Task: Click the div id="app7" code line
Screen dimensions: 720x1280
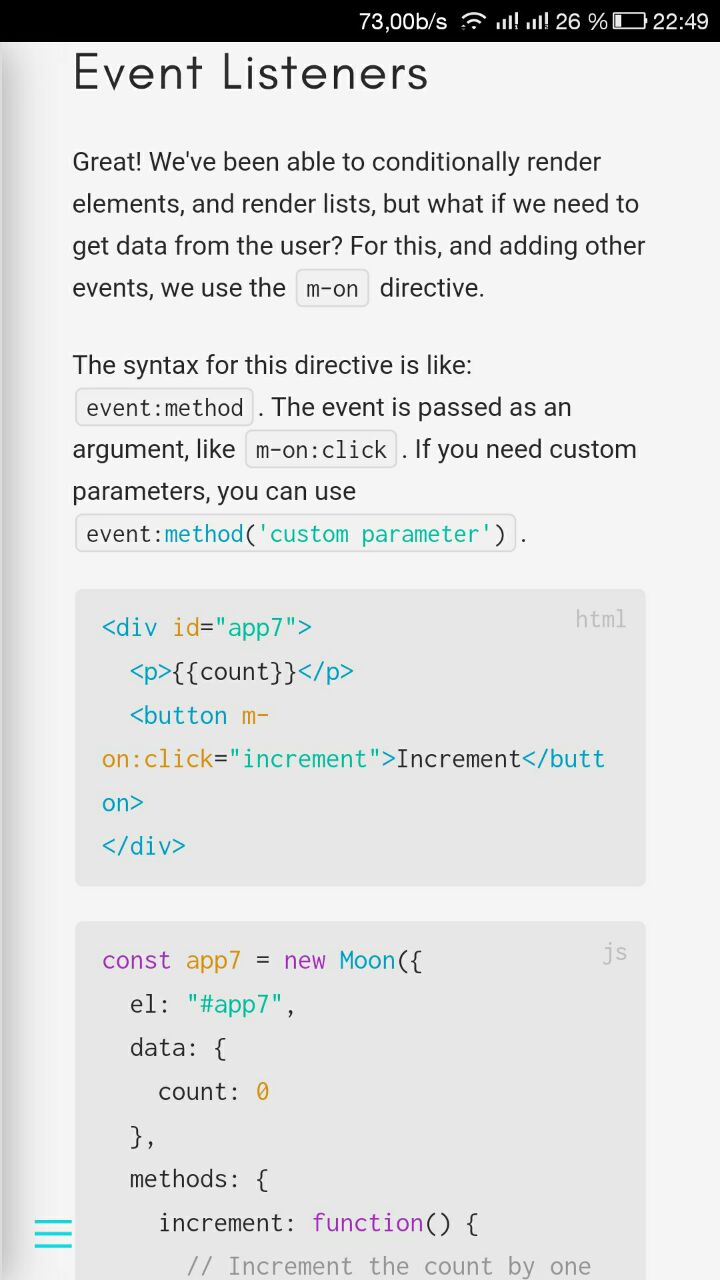Action: click(206, 628)
